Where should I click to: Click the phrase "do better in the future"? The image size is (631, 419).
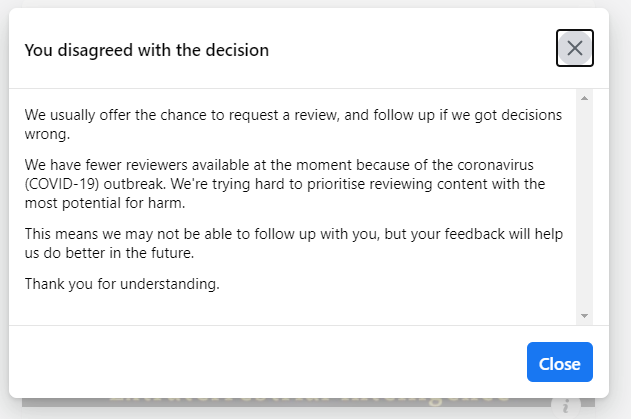120,253
